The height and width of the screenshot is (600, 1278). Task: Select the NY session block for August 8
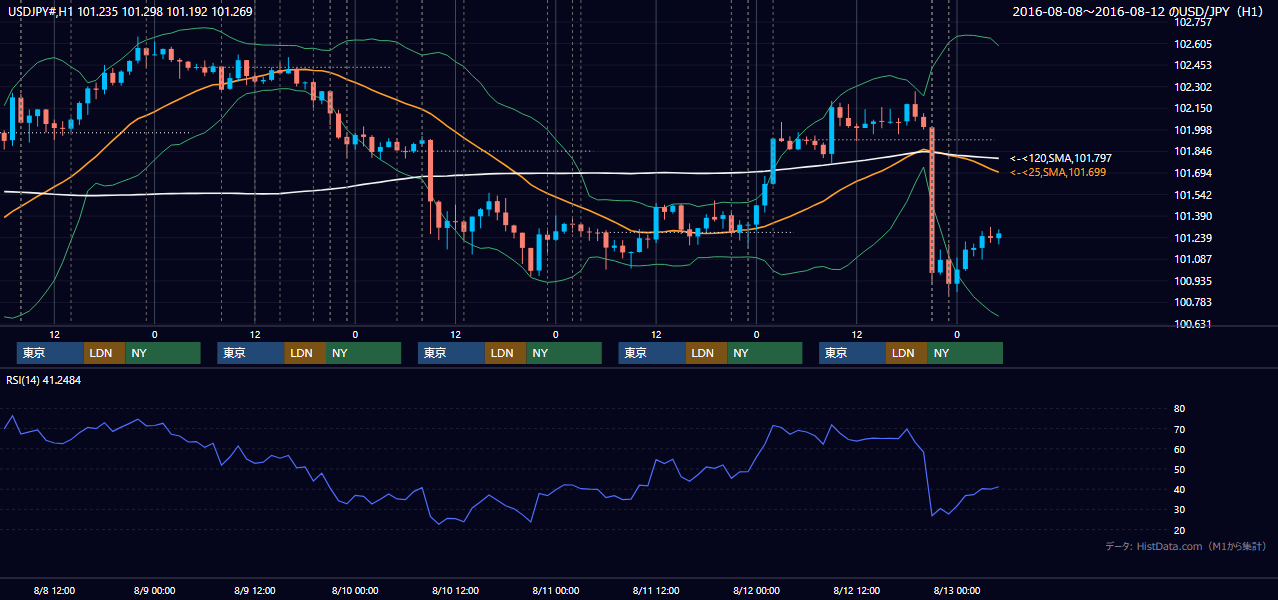coord(163,353)
